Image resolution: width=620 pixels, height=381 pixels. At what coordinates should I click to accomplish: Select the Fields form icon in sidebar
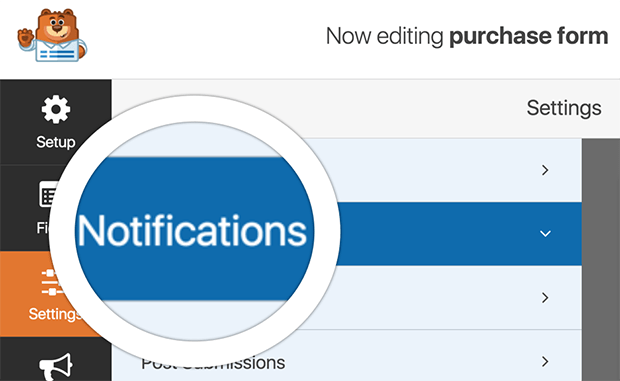49,194
